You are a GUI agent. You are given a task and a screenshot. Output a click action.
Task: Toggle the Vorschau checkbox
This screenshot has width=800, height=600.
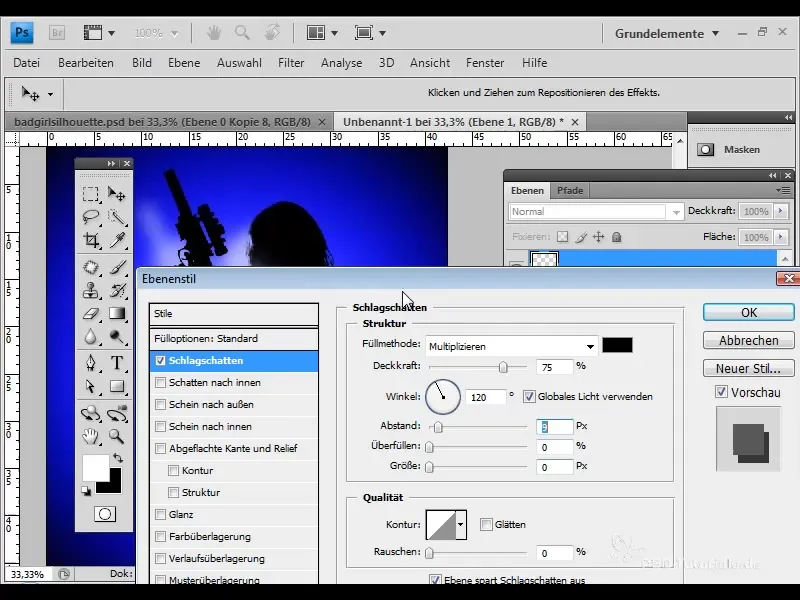tap(721, 392)
